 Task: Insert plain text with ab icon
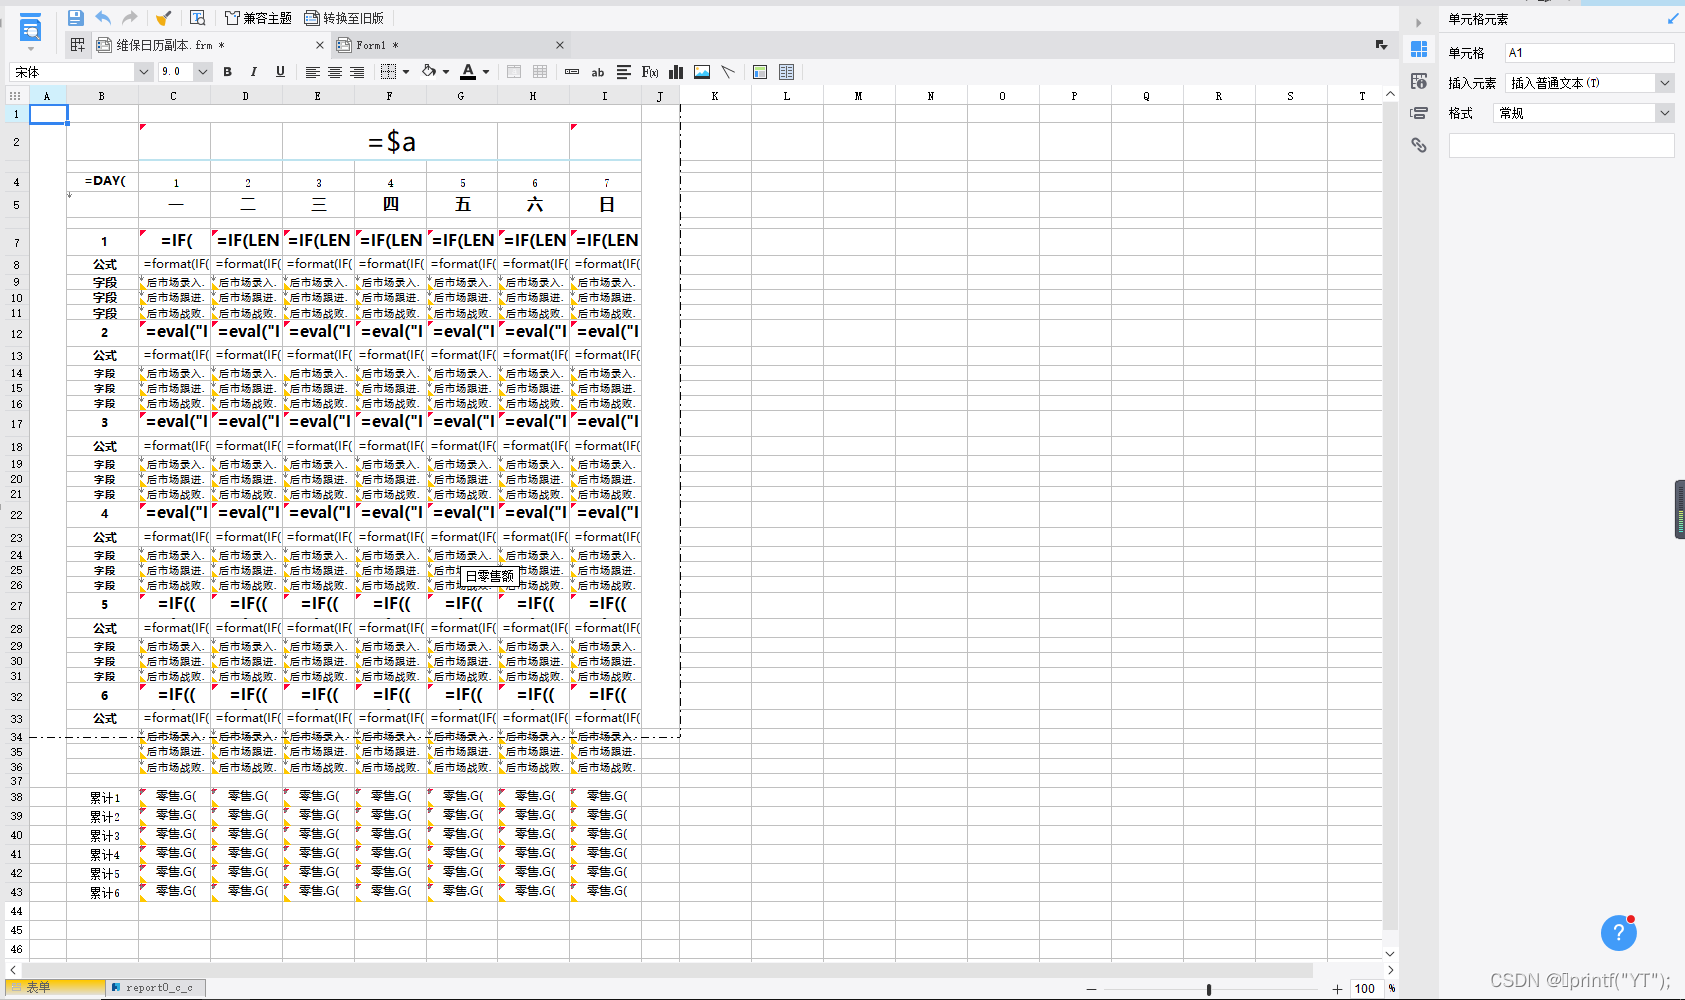[598, 72]
